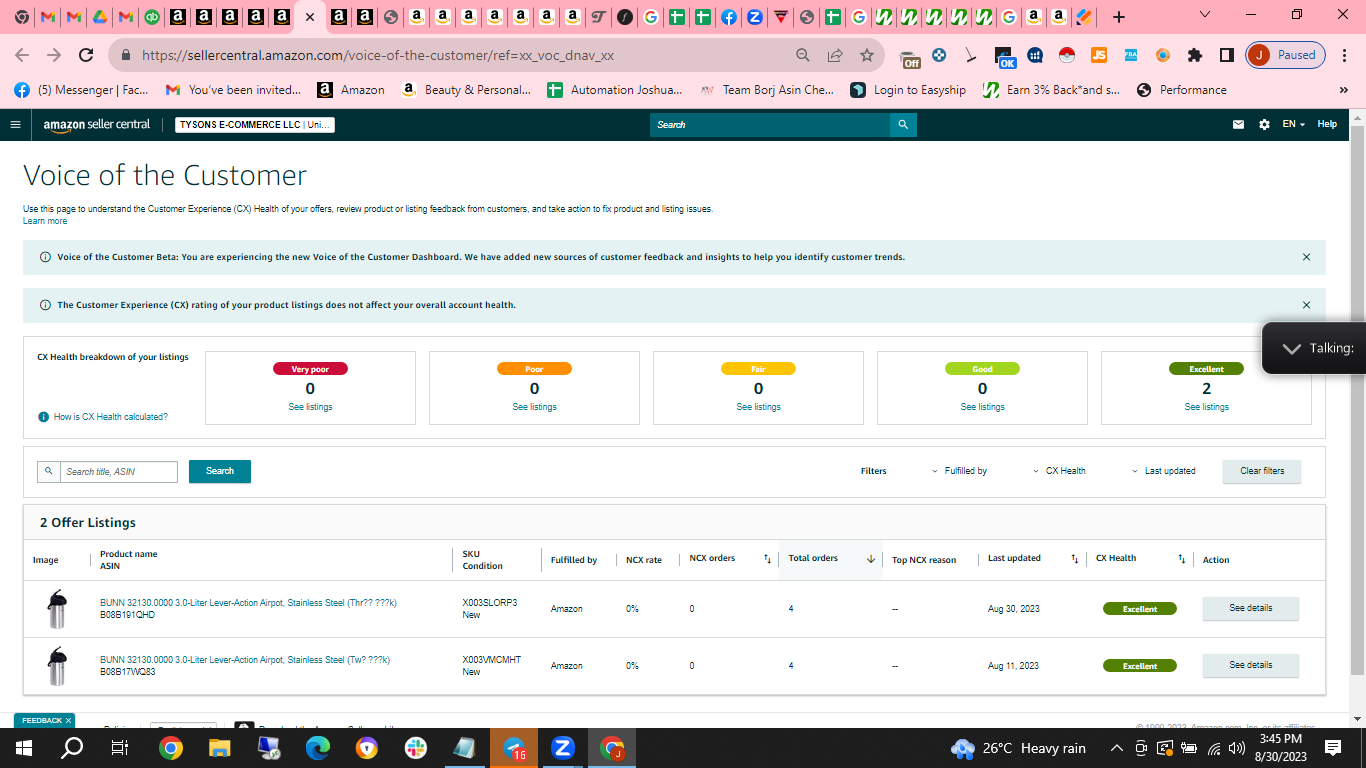Dismiss the Voice of the Customer Beta banner
This screenshot has width=1366, height=768.
1306,257
